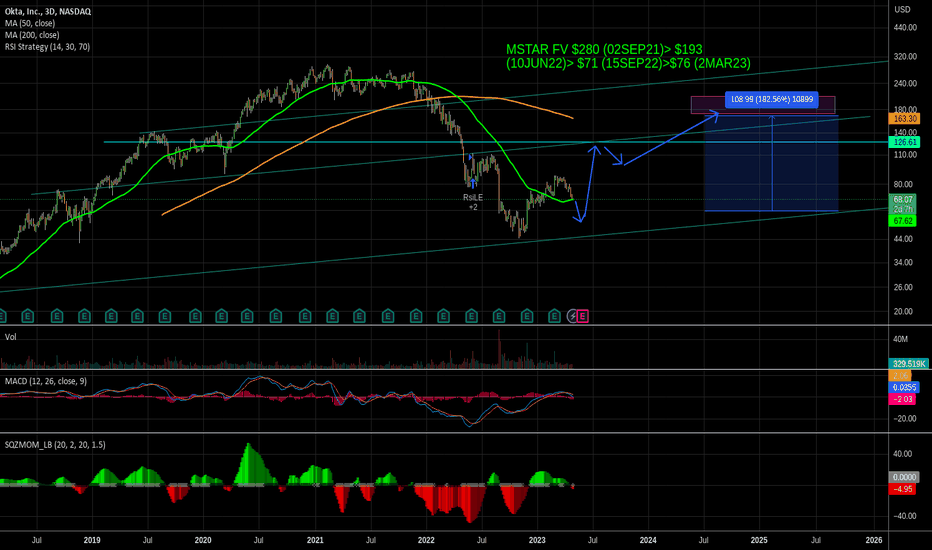Click the orange 163.30 price label

pyautogui.click(x=904, y=119)
